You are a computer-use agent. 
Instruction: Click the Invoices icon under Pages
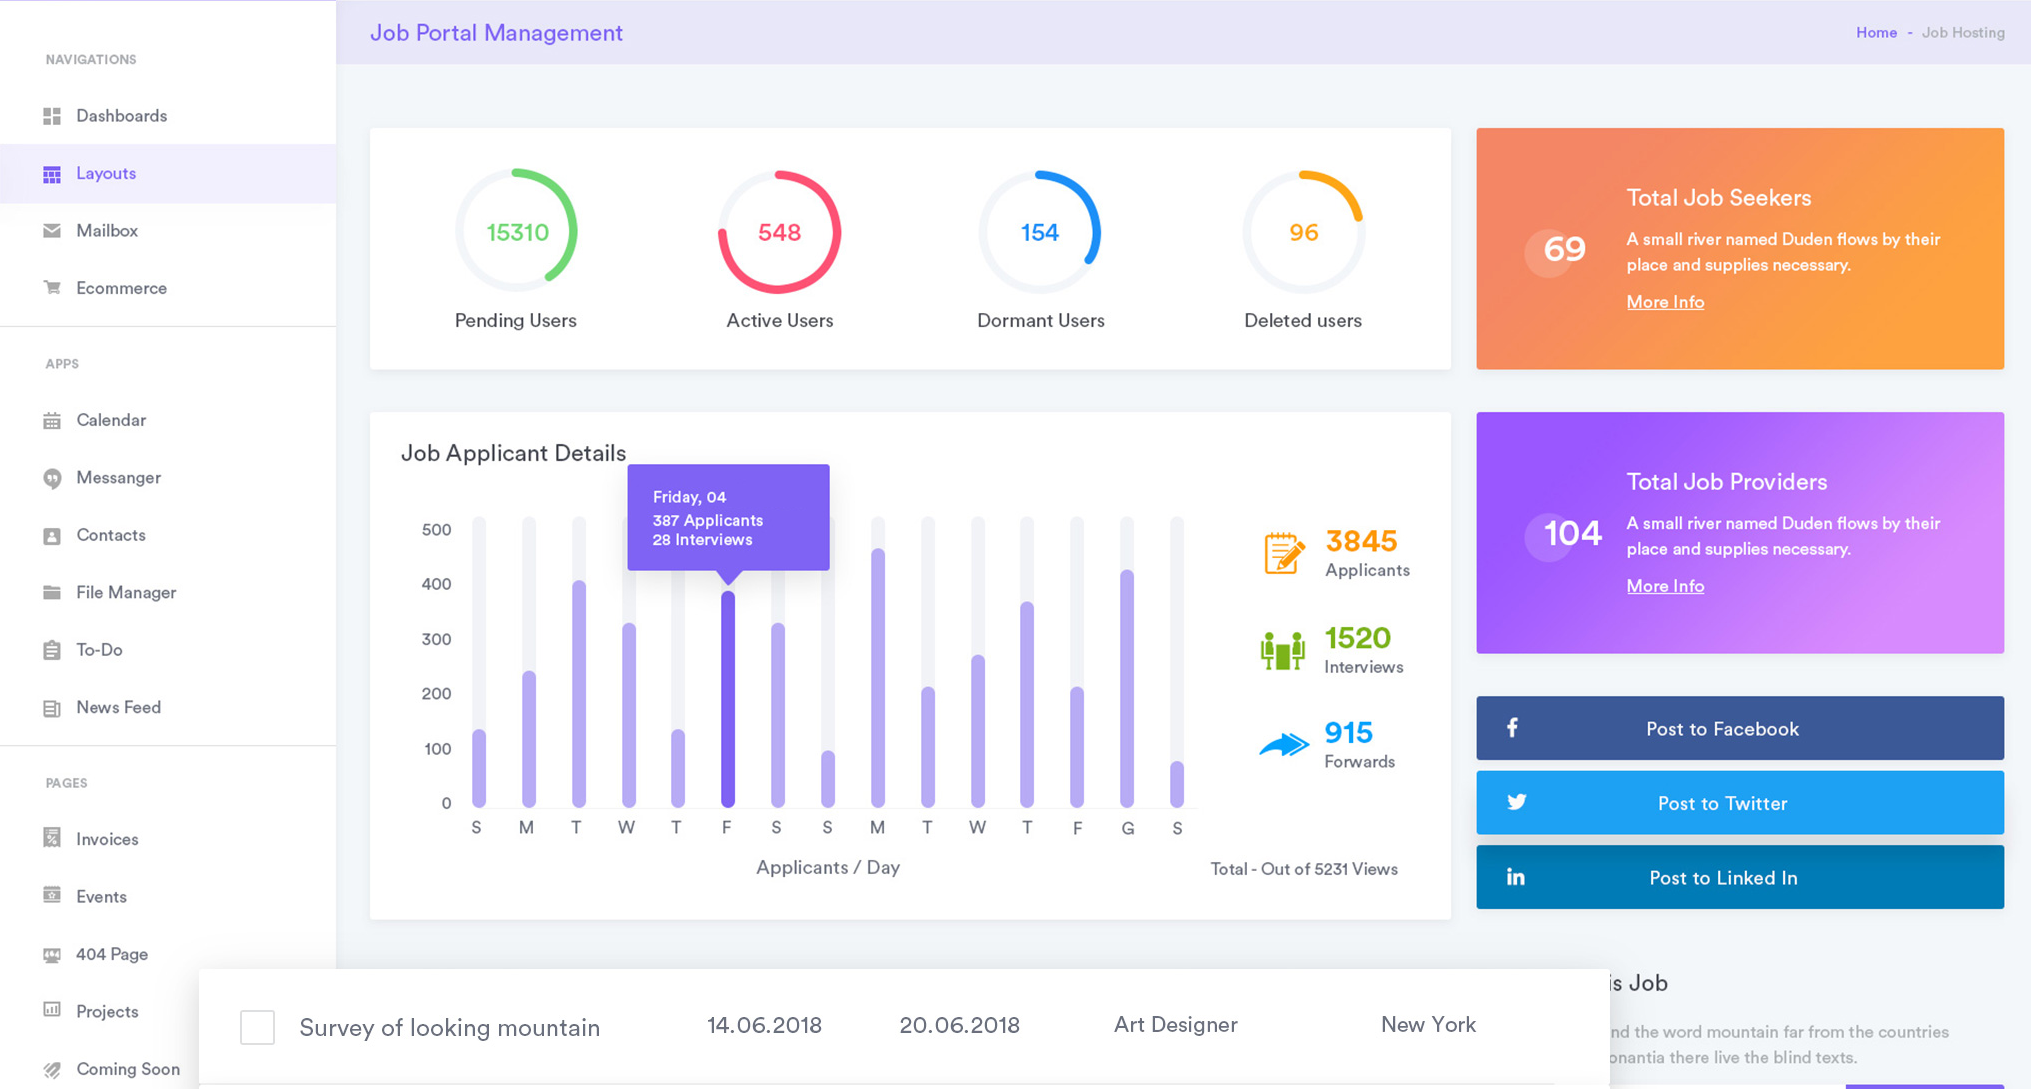coord(52,839)
